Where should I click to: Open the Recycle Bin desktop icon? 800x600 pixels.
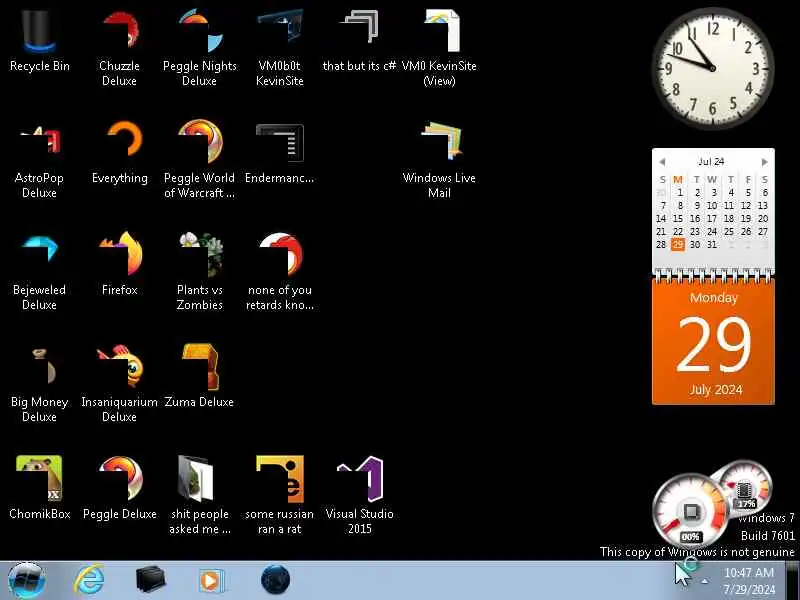(x=39, y=32)
